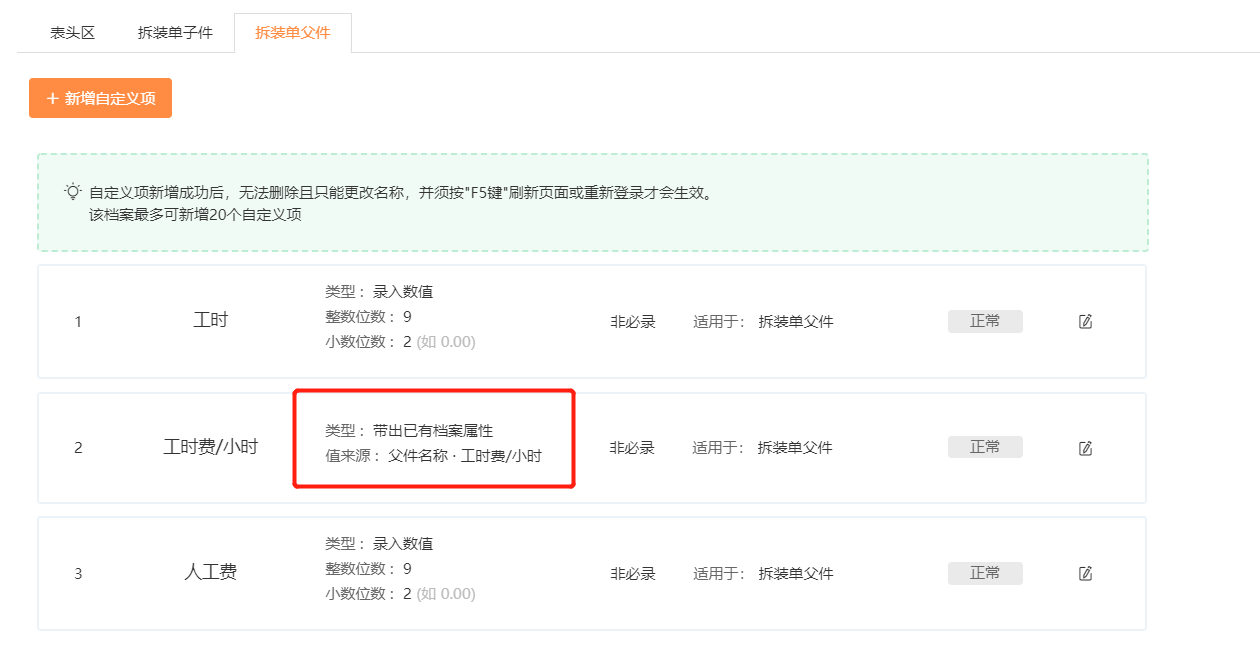Switch to the 表头区 tab
This screenshot has width=1260, height=663.
tap(72, 33)
